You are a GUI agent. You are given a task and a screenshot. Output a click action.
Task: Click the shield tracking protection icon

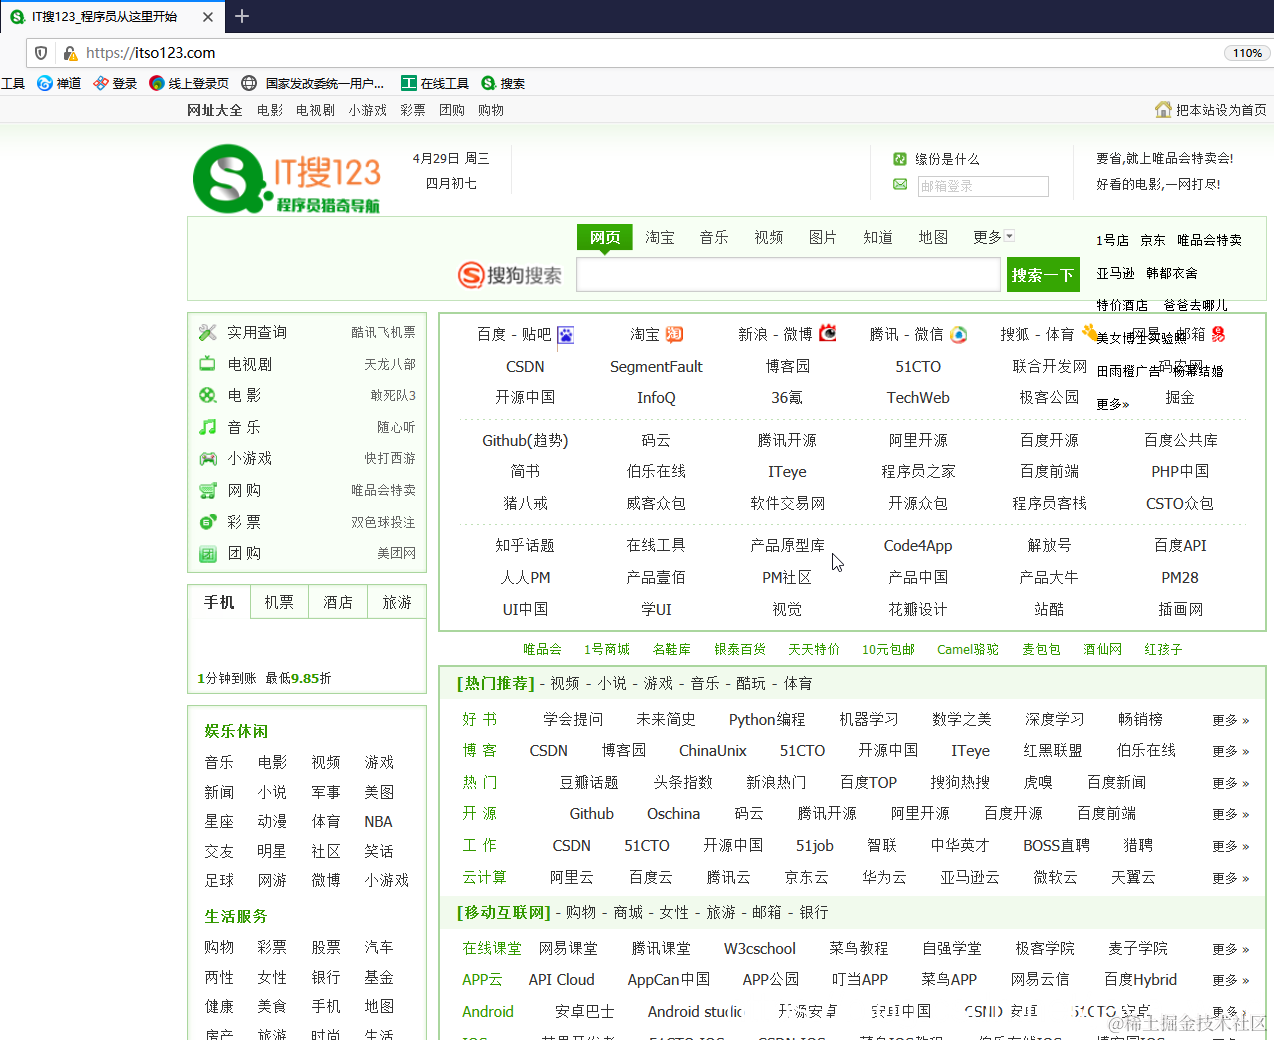coord(41,53)
